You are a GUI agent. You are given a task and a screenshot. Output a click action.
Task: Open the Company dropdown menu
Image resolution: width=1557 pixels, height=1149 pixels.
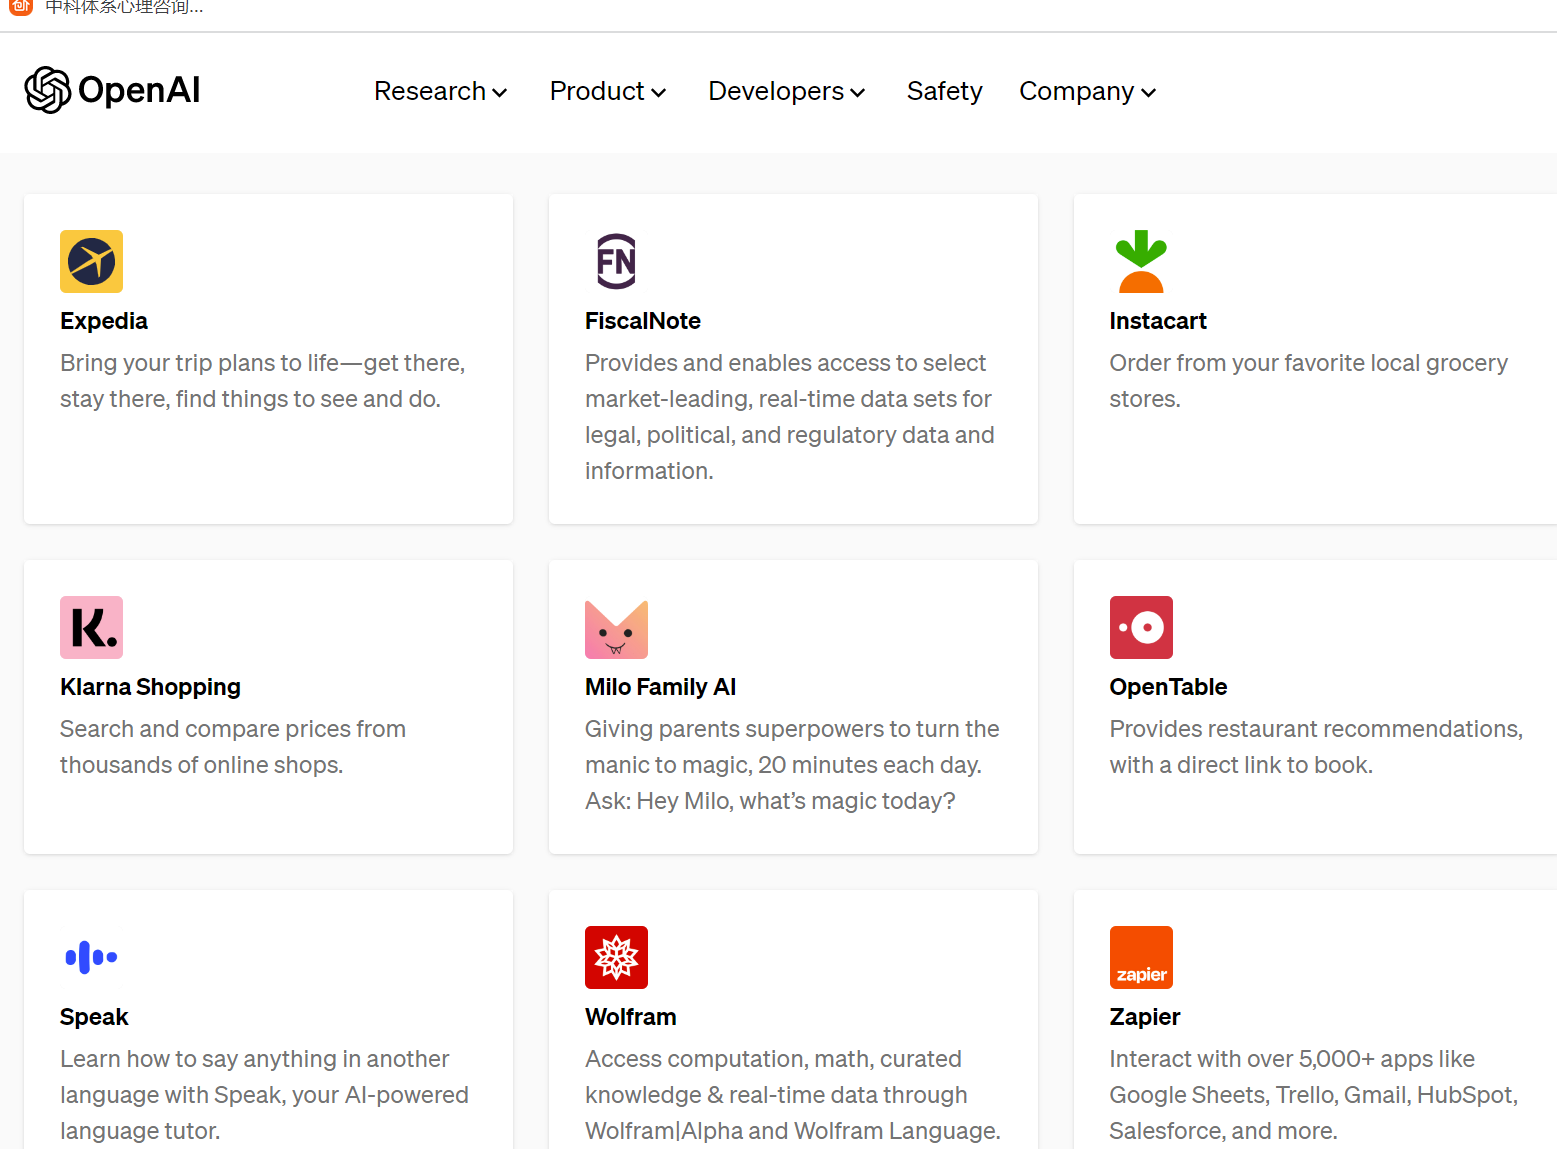click(x=1087, y=91)
